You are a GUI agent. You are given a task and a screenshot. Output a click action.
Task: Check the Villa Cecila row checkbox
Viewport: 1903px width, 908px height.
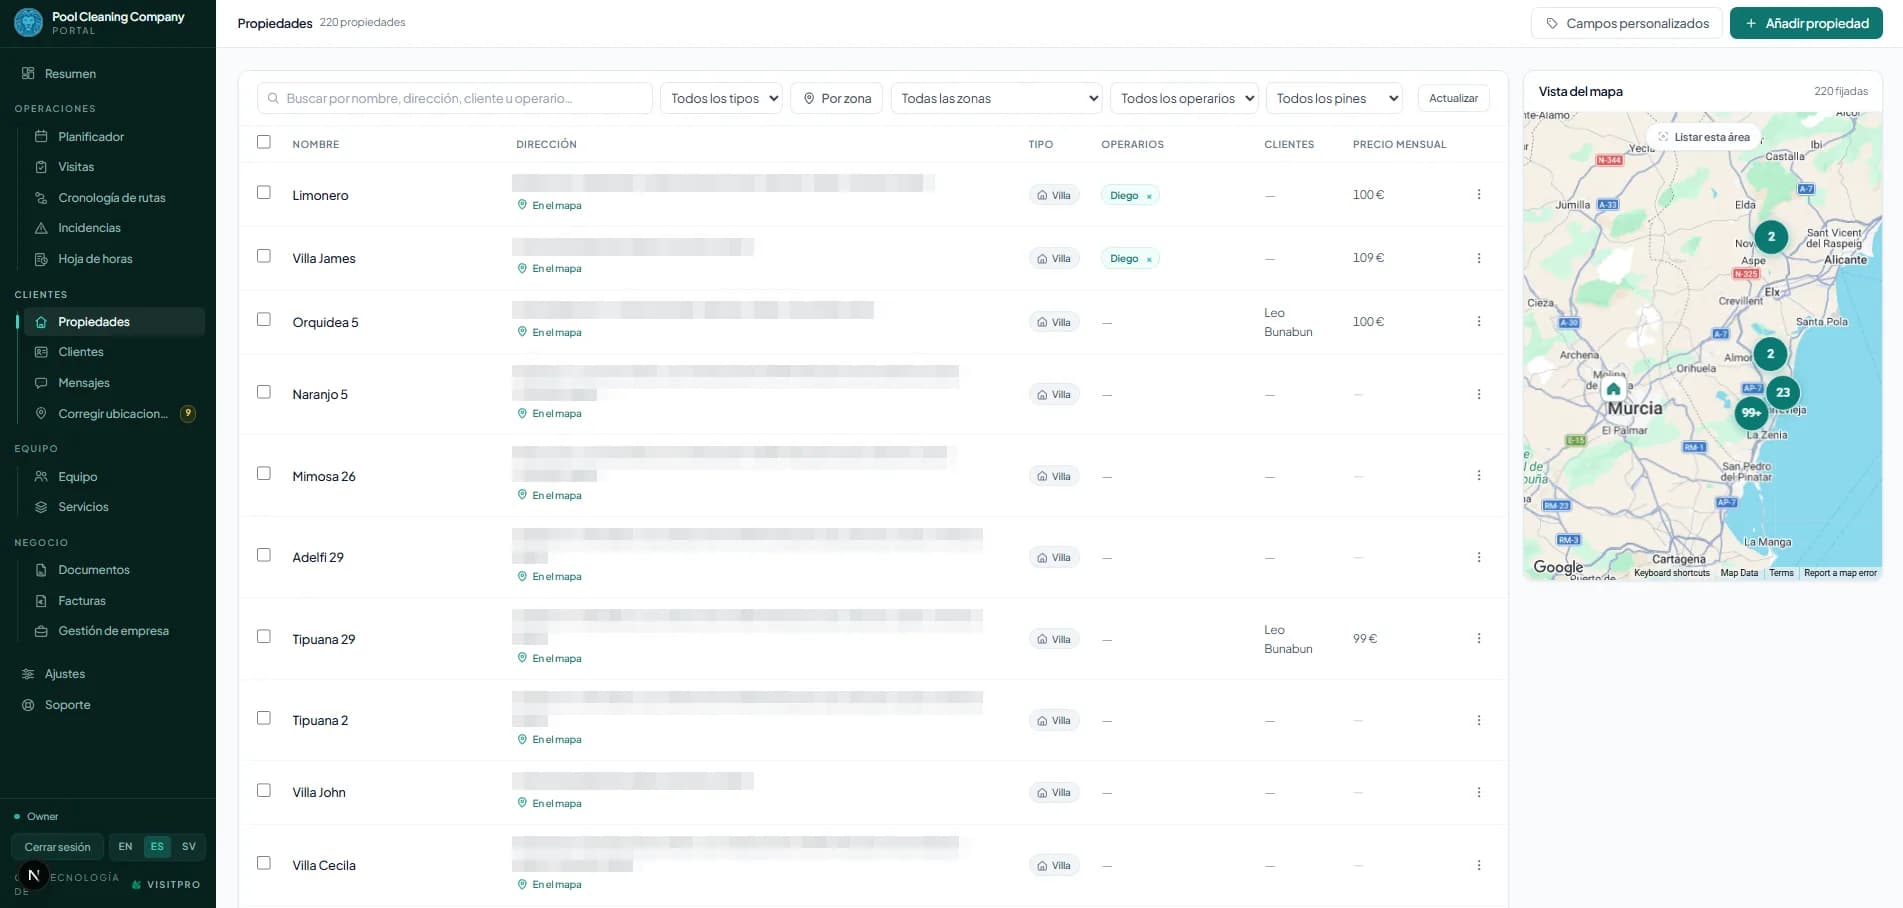[264, 863]
